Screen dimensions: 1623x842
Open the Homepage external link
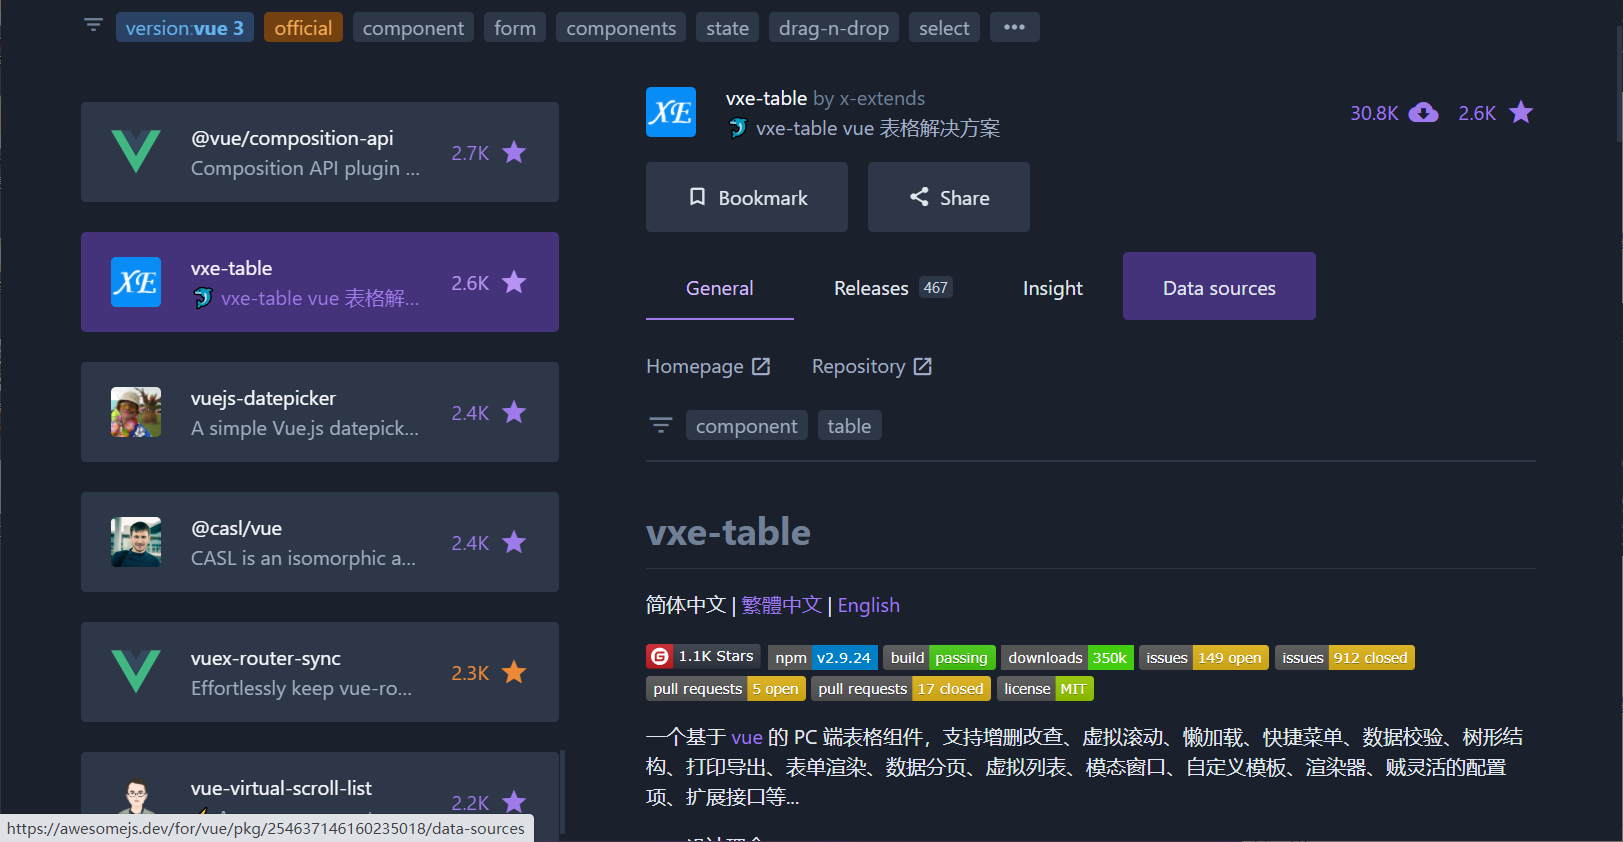pos(708,366)
